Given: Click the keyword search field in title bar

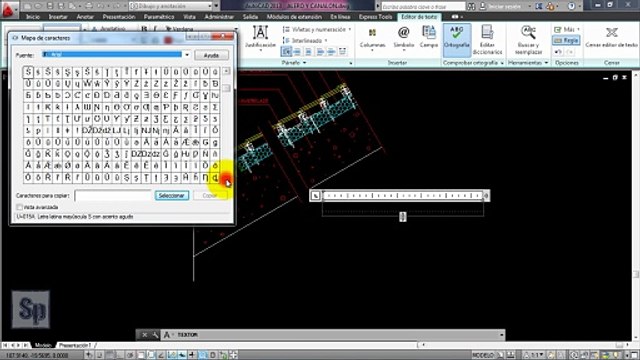Looking at the screenshot, I should pos(423,6).
